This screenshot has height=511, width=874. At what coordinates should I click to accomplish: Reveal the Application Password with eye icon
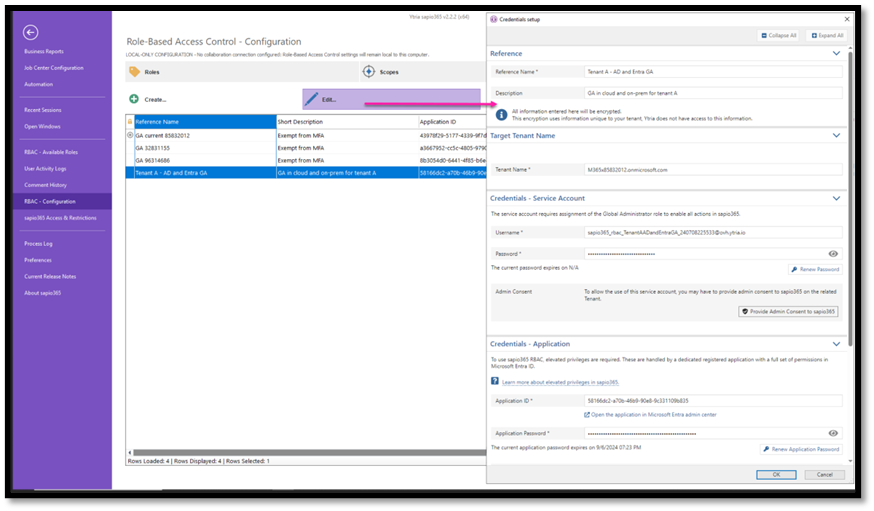coord(833,433)
